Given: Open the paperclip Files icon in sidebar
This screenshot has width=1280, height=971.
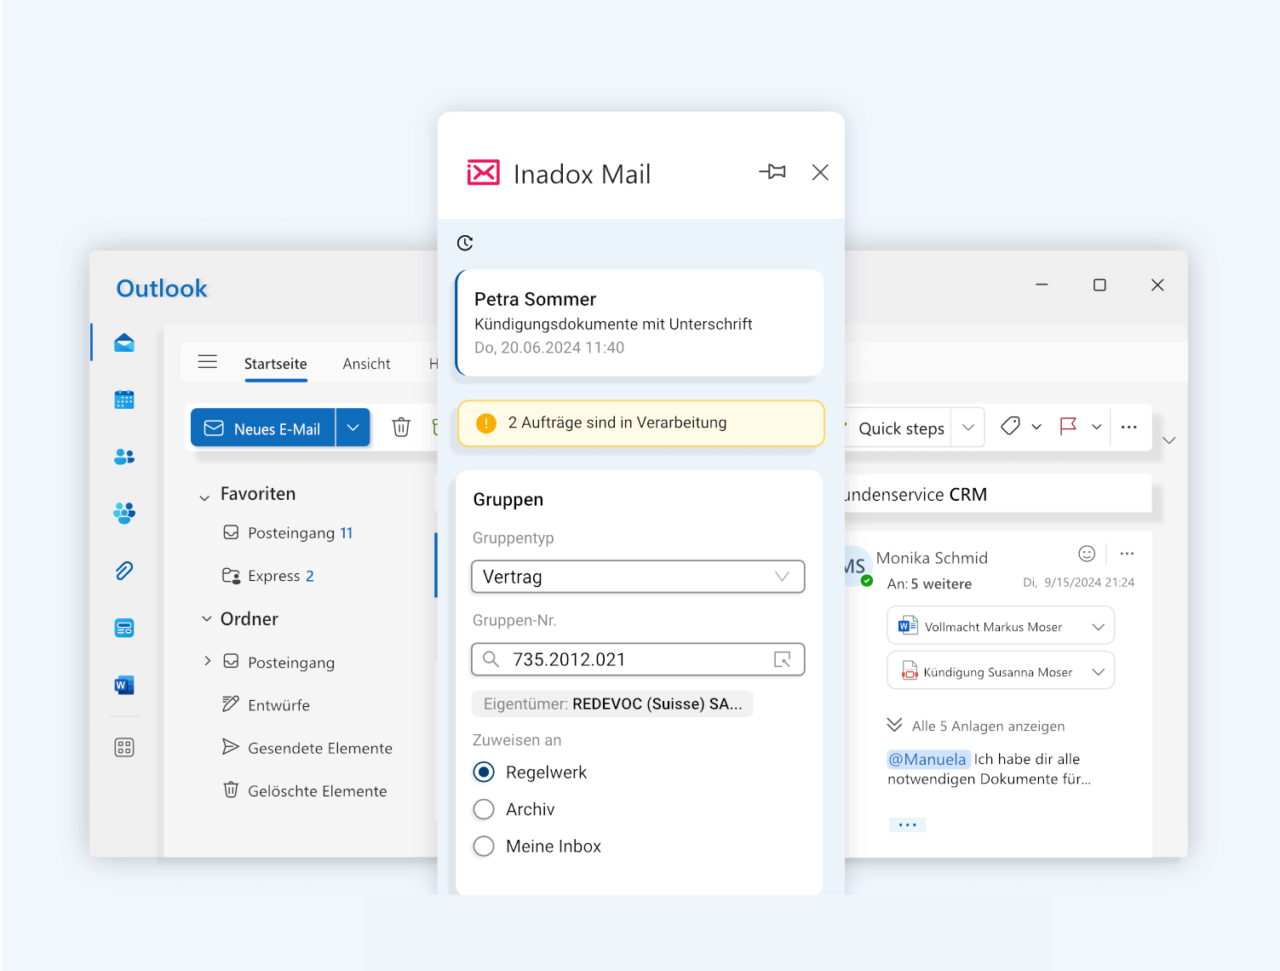Looking at the screenshot, I should click(124, 571).
